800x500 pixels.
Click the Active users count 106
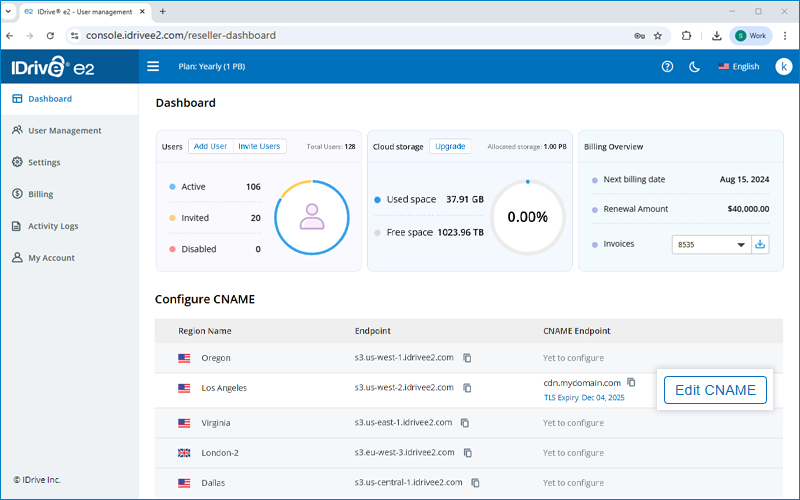(x=253, y=187)
